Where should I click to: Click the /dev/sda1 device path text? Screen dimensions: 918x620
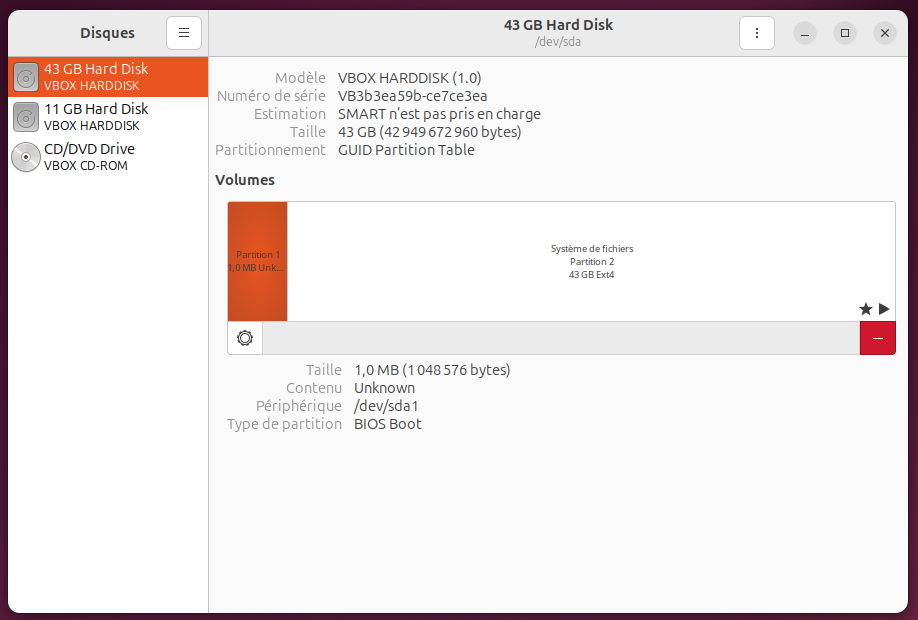point(386,406)
